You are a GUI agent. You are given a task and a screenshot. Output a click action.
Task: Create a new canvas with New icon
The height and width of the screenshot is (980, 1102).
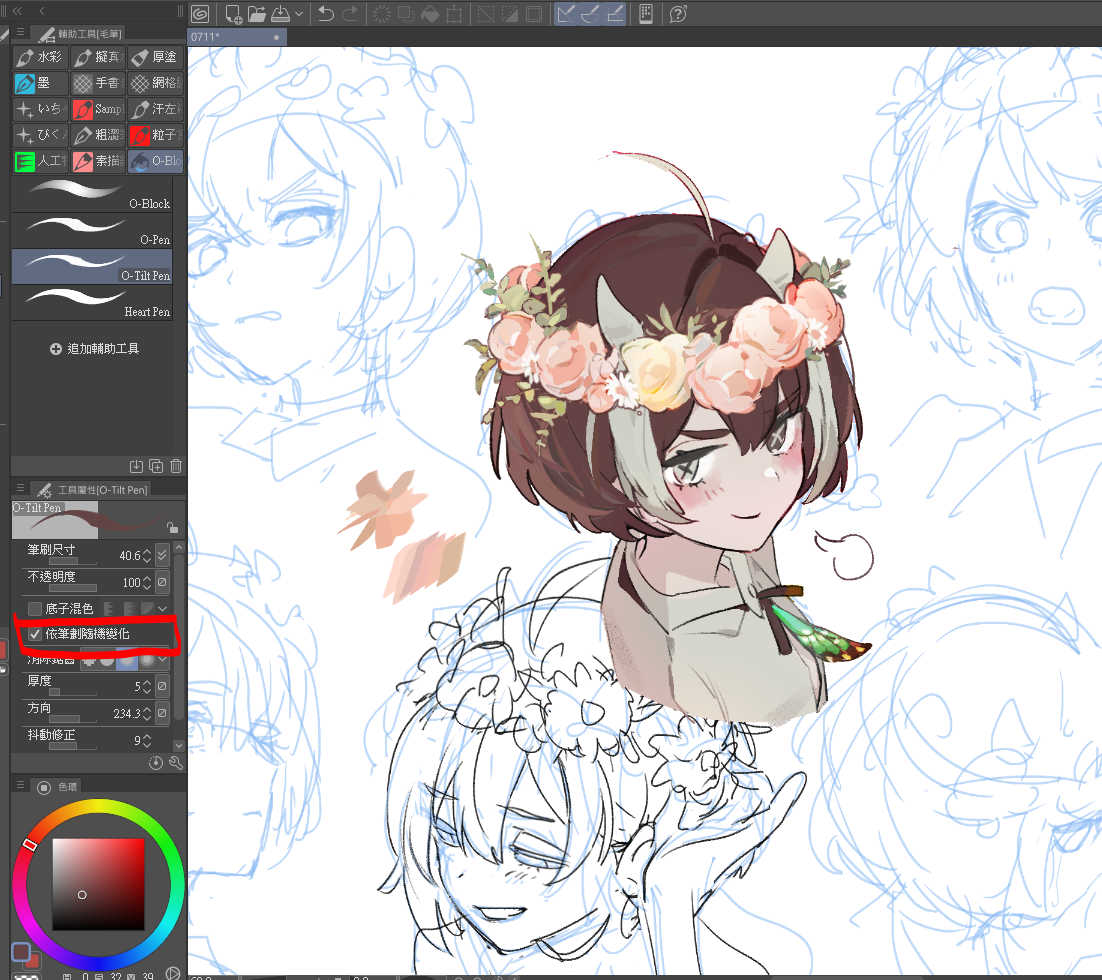pyautogui.click(x=234, y=14)
